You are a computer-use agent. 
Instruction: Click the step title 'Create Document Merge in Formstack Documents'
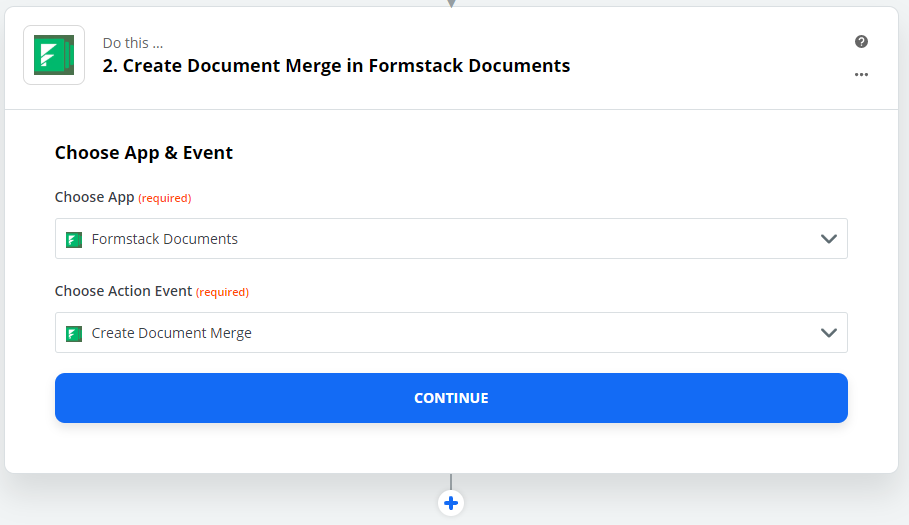pyautogui.click(x=336, y=66)
